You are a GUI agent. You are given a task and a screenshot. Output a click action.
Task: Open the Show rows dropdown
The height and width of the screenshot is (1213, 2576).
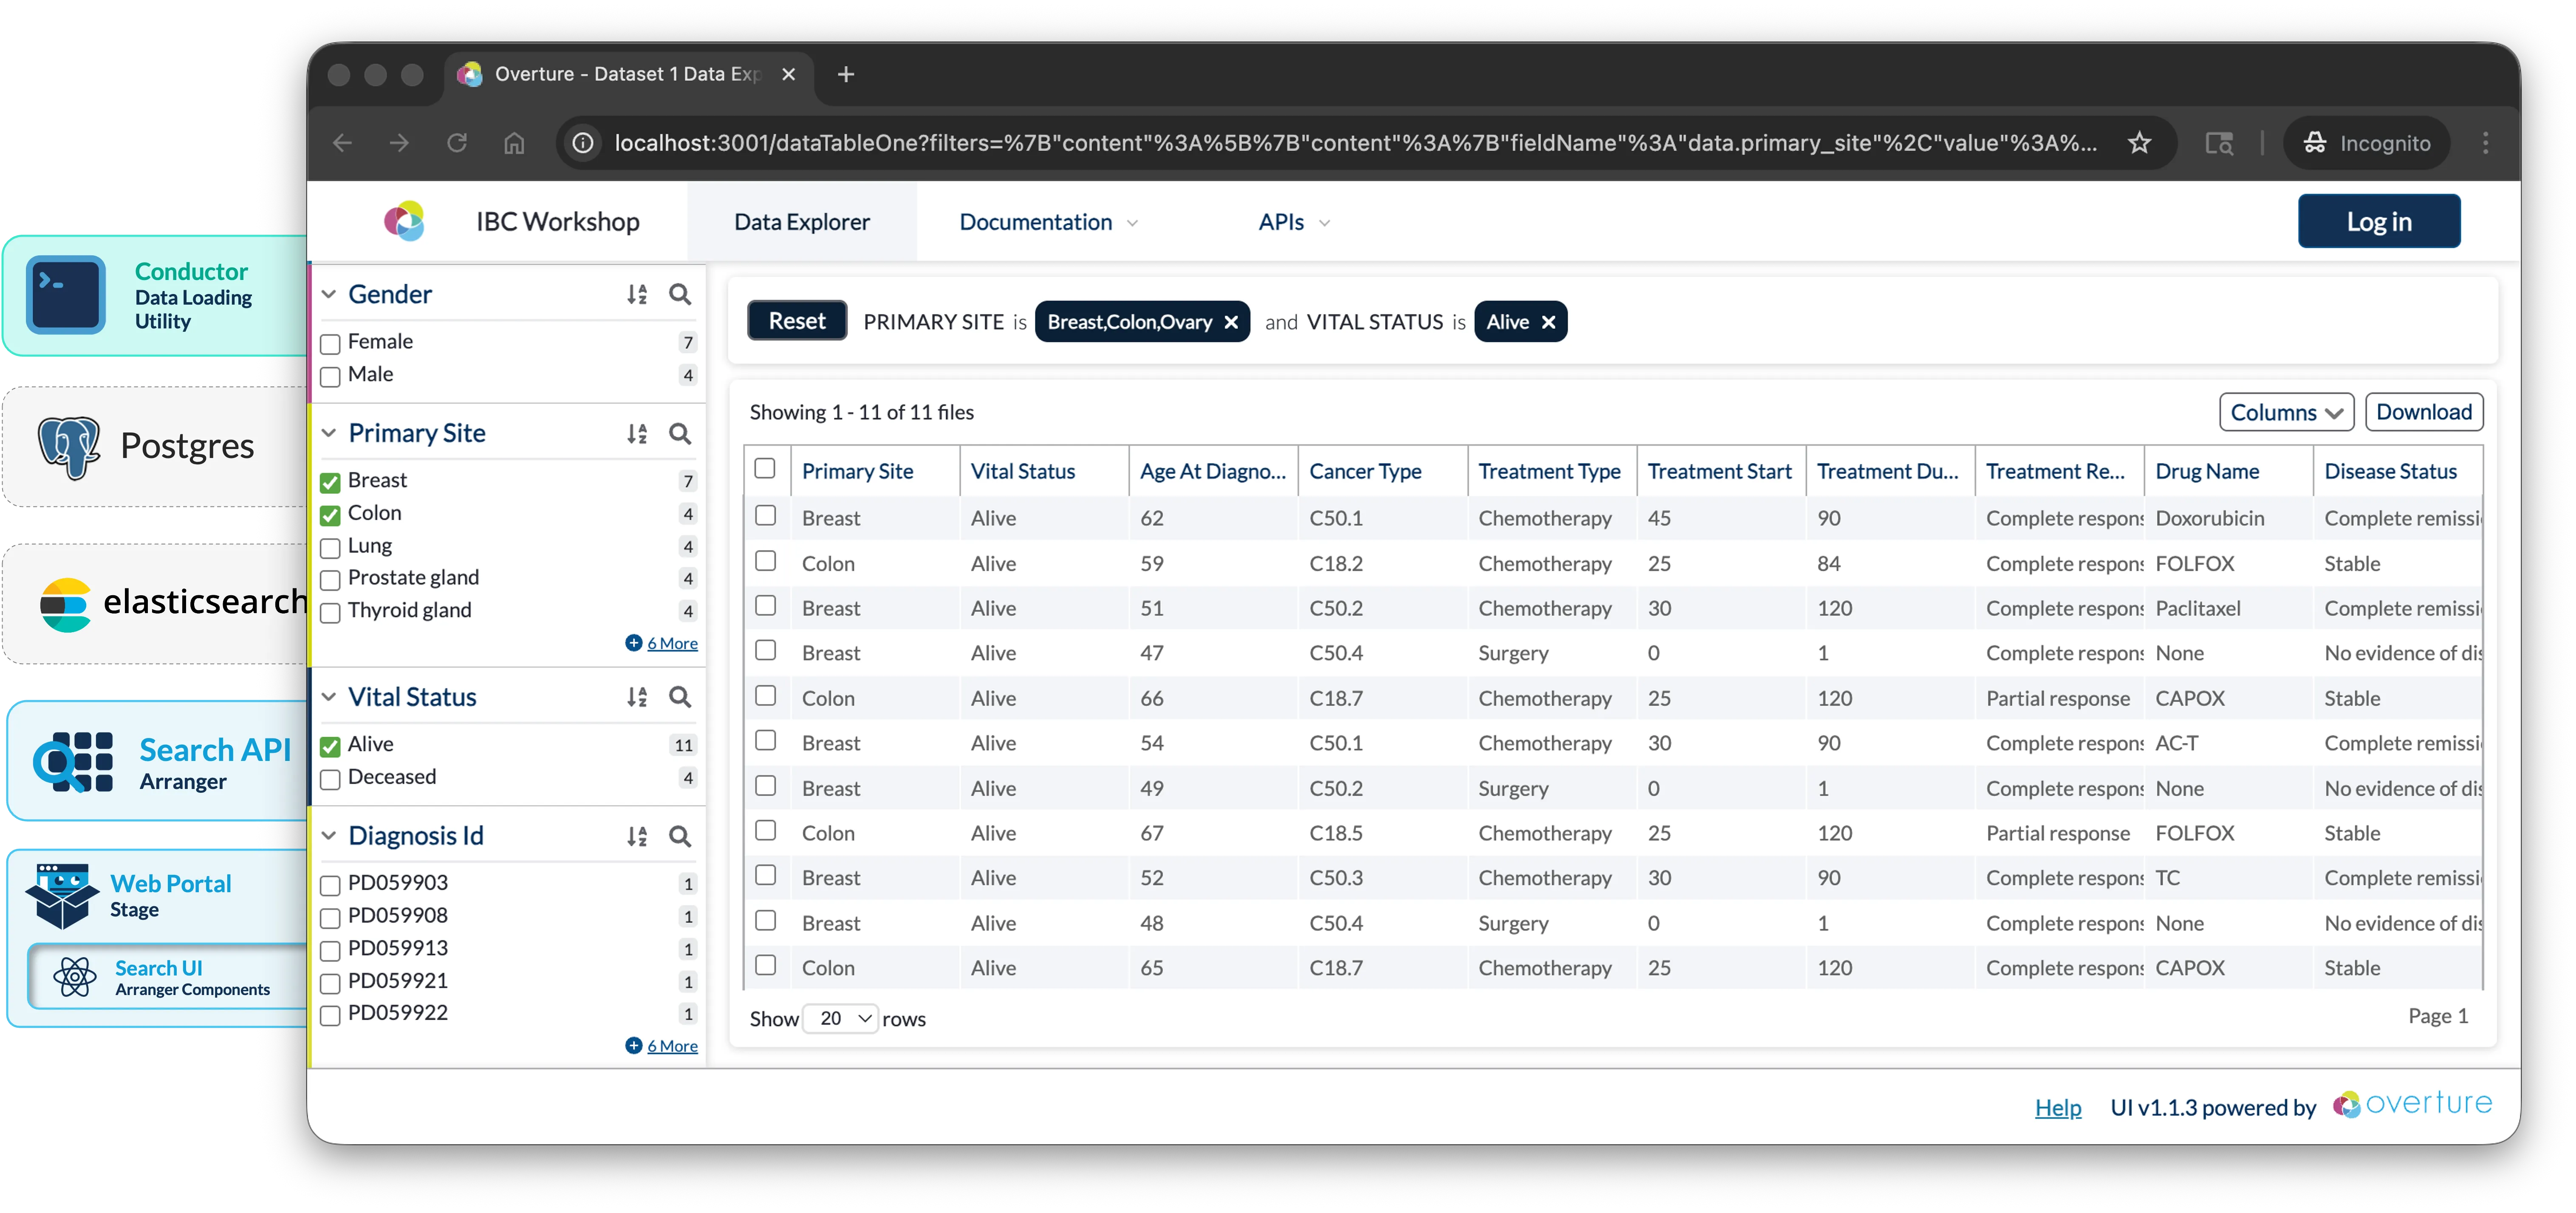(840, 1018)
